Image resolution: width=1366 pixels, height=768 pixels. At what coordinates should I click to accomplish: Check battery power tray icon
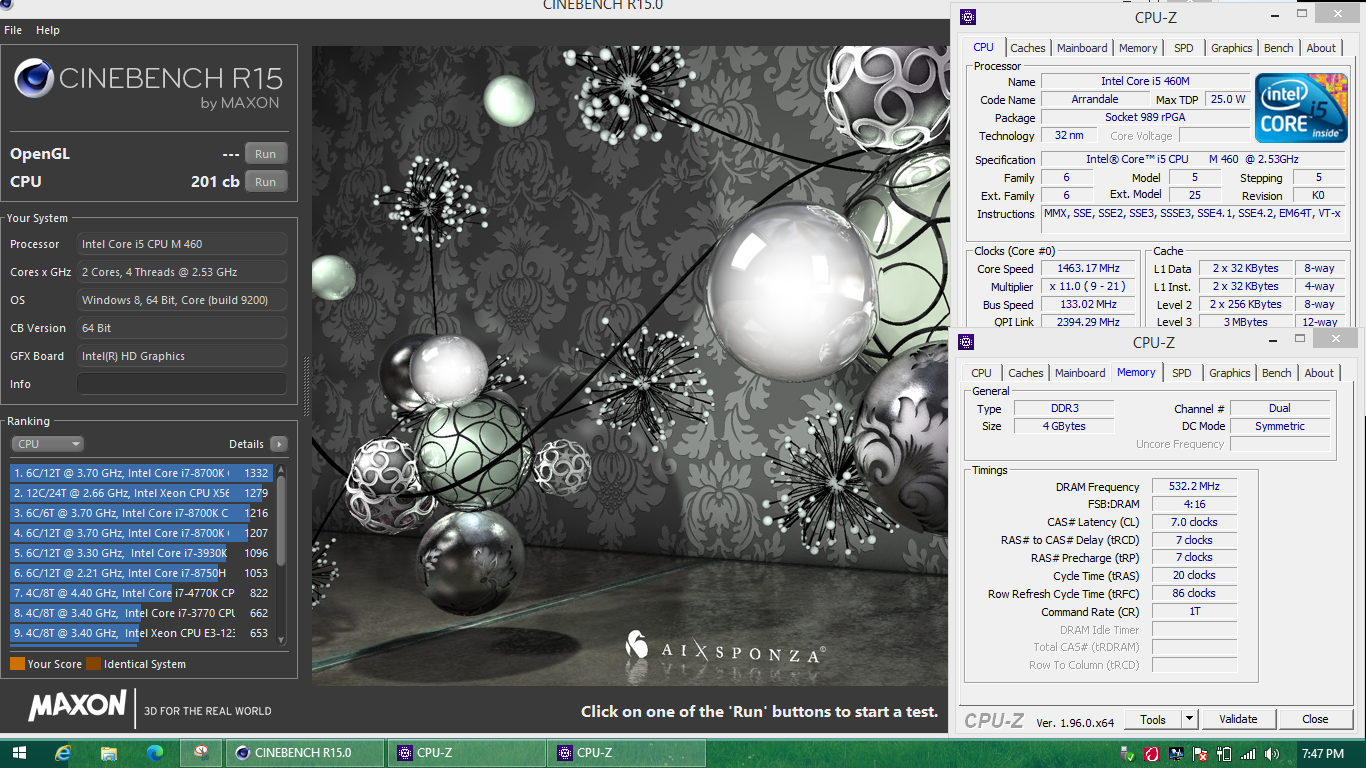(1223, 753)
